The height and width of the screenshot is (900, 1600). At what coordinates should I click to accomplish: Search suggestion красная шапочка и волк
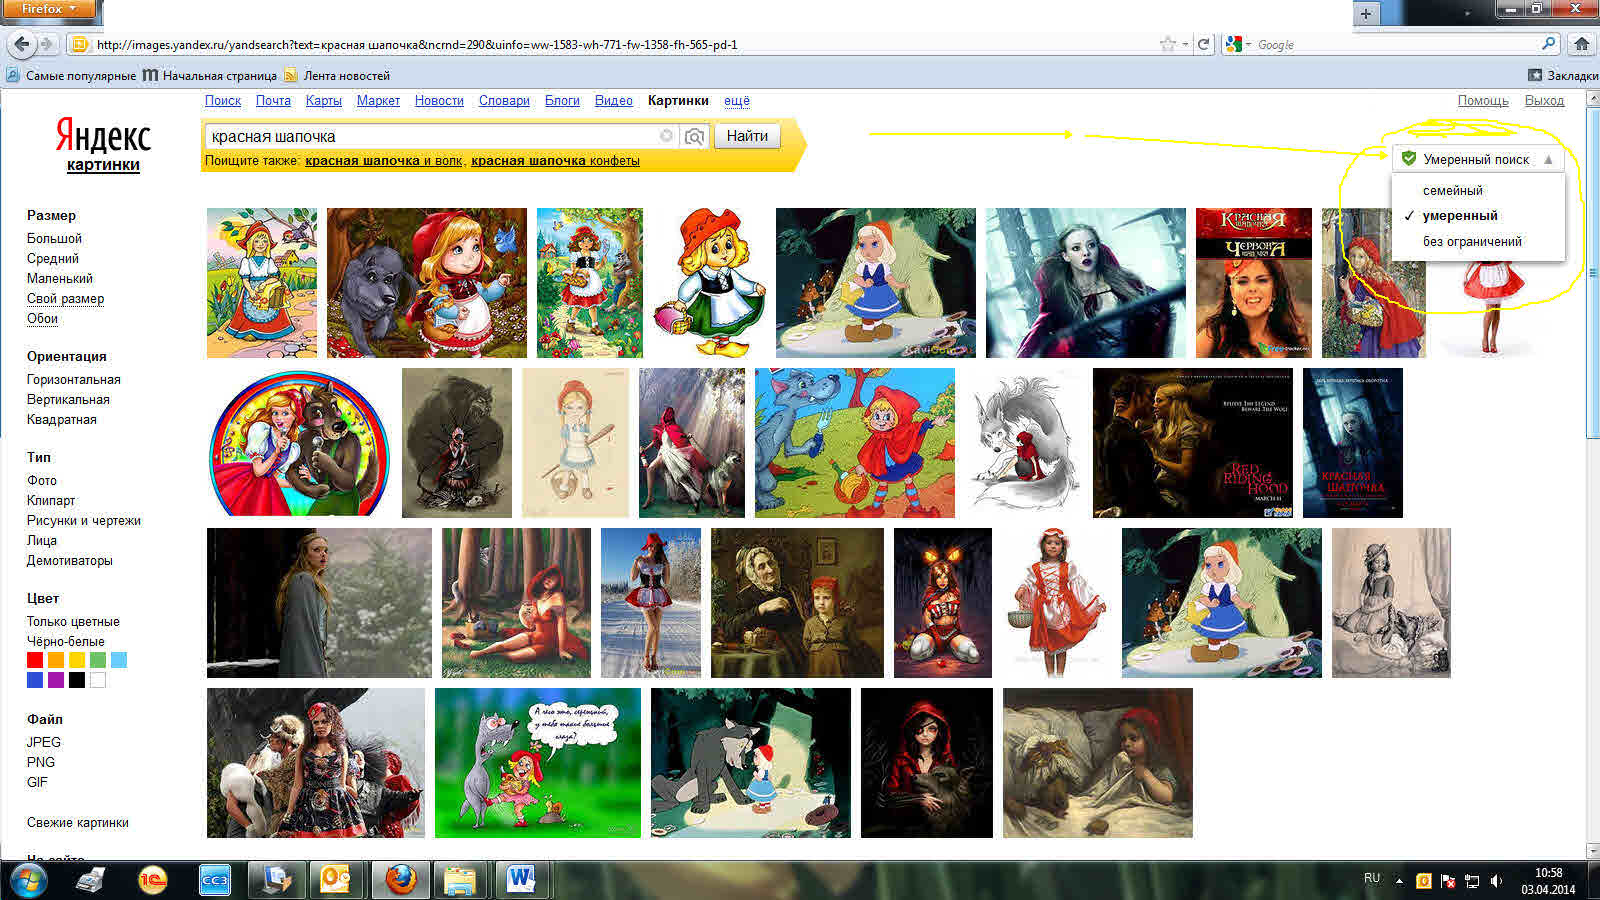[x=384, y=160]
